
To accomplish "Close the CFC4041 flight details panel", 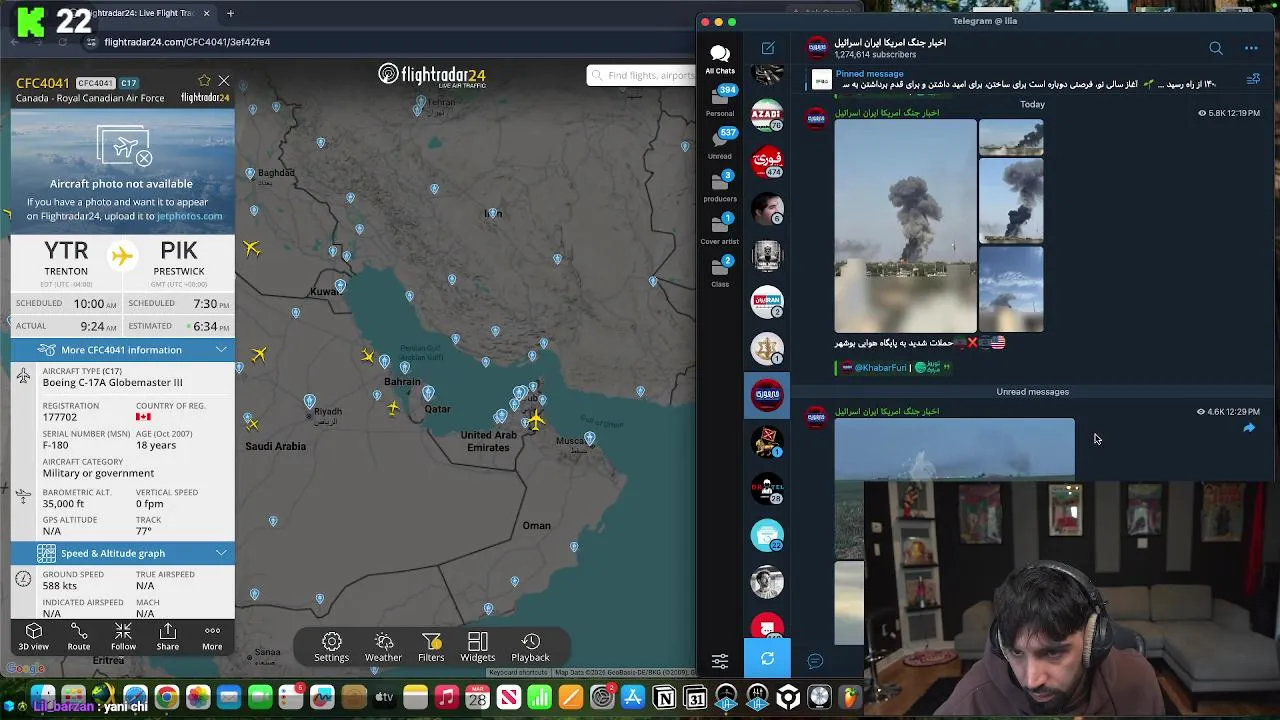I will pos(224,81).
